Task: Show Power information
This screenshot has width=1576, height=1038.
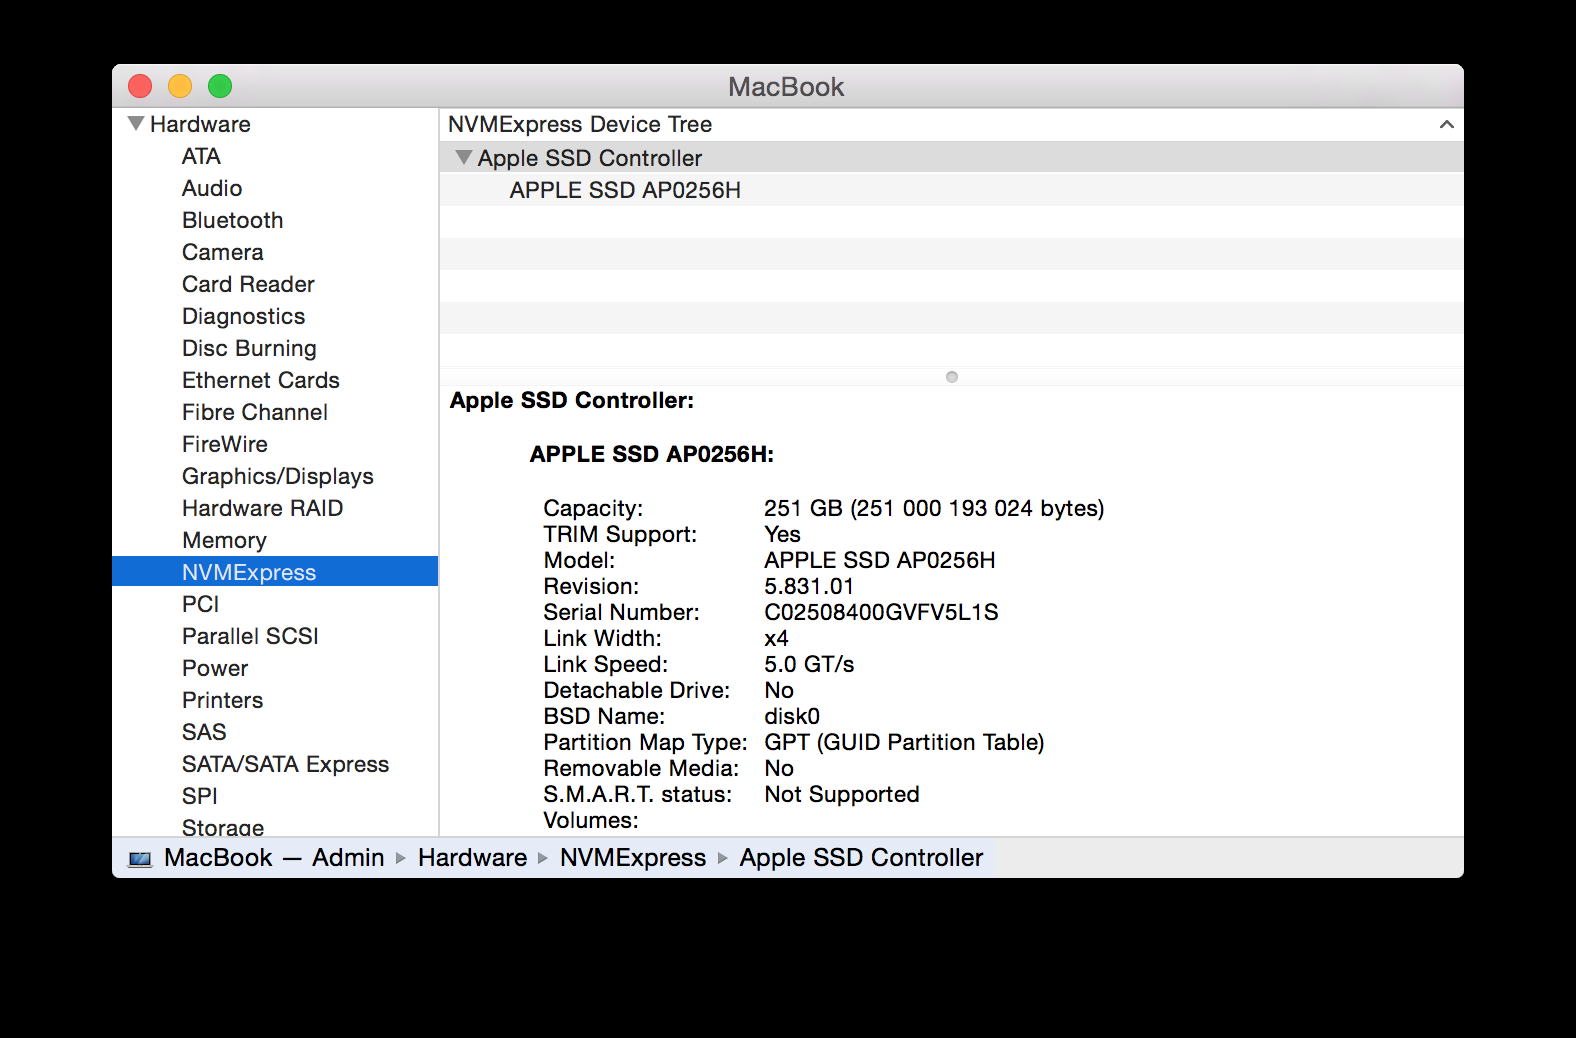Action: pos(215,668)
